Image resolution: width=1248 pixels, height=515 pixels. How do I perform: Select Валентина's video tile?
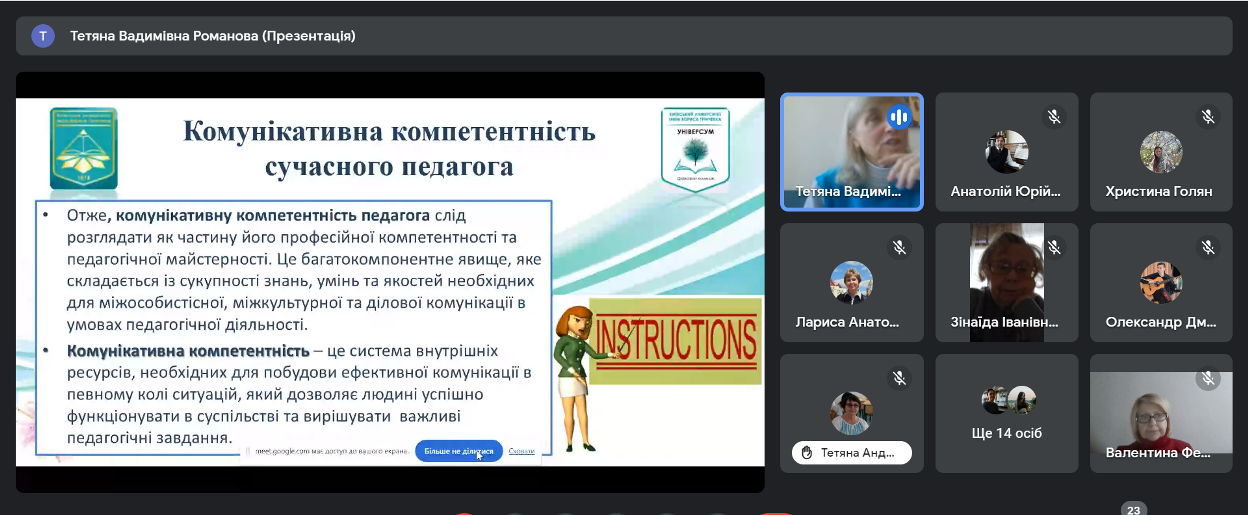click(x=1161, y=413)
